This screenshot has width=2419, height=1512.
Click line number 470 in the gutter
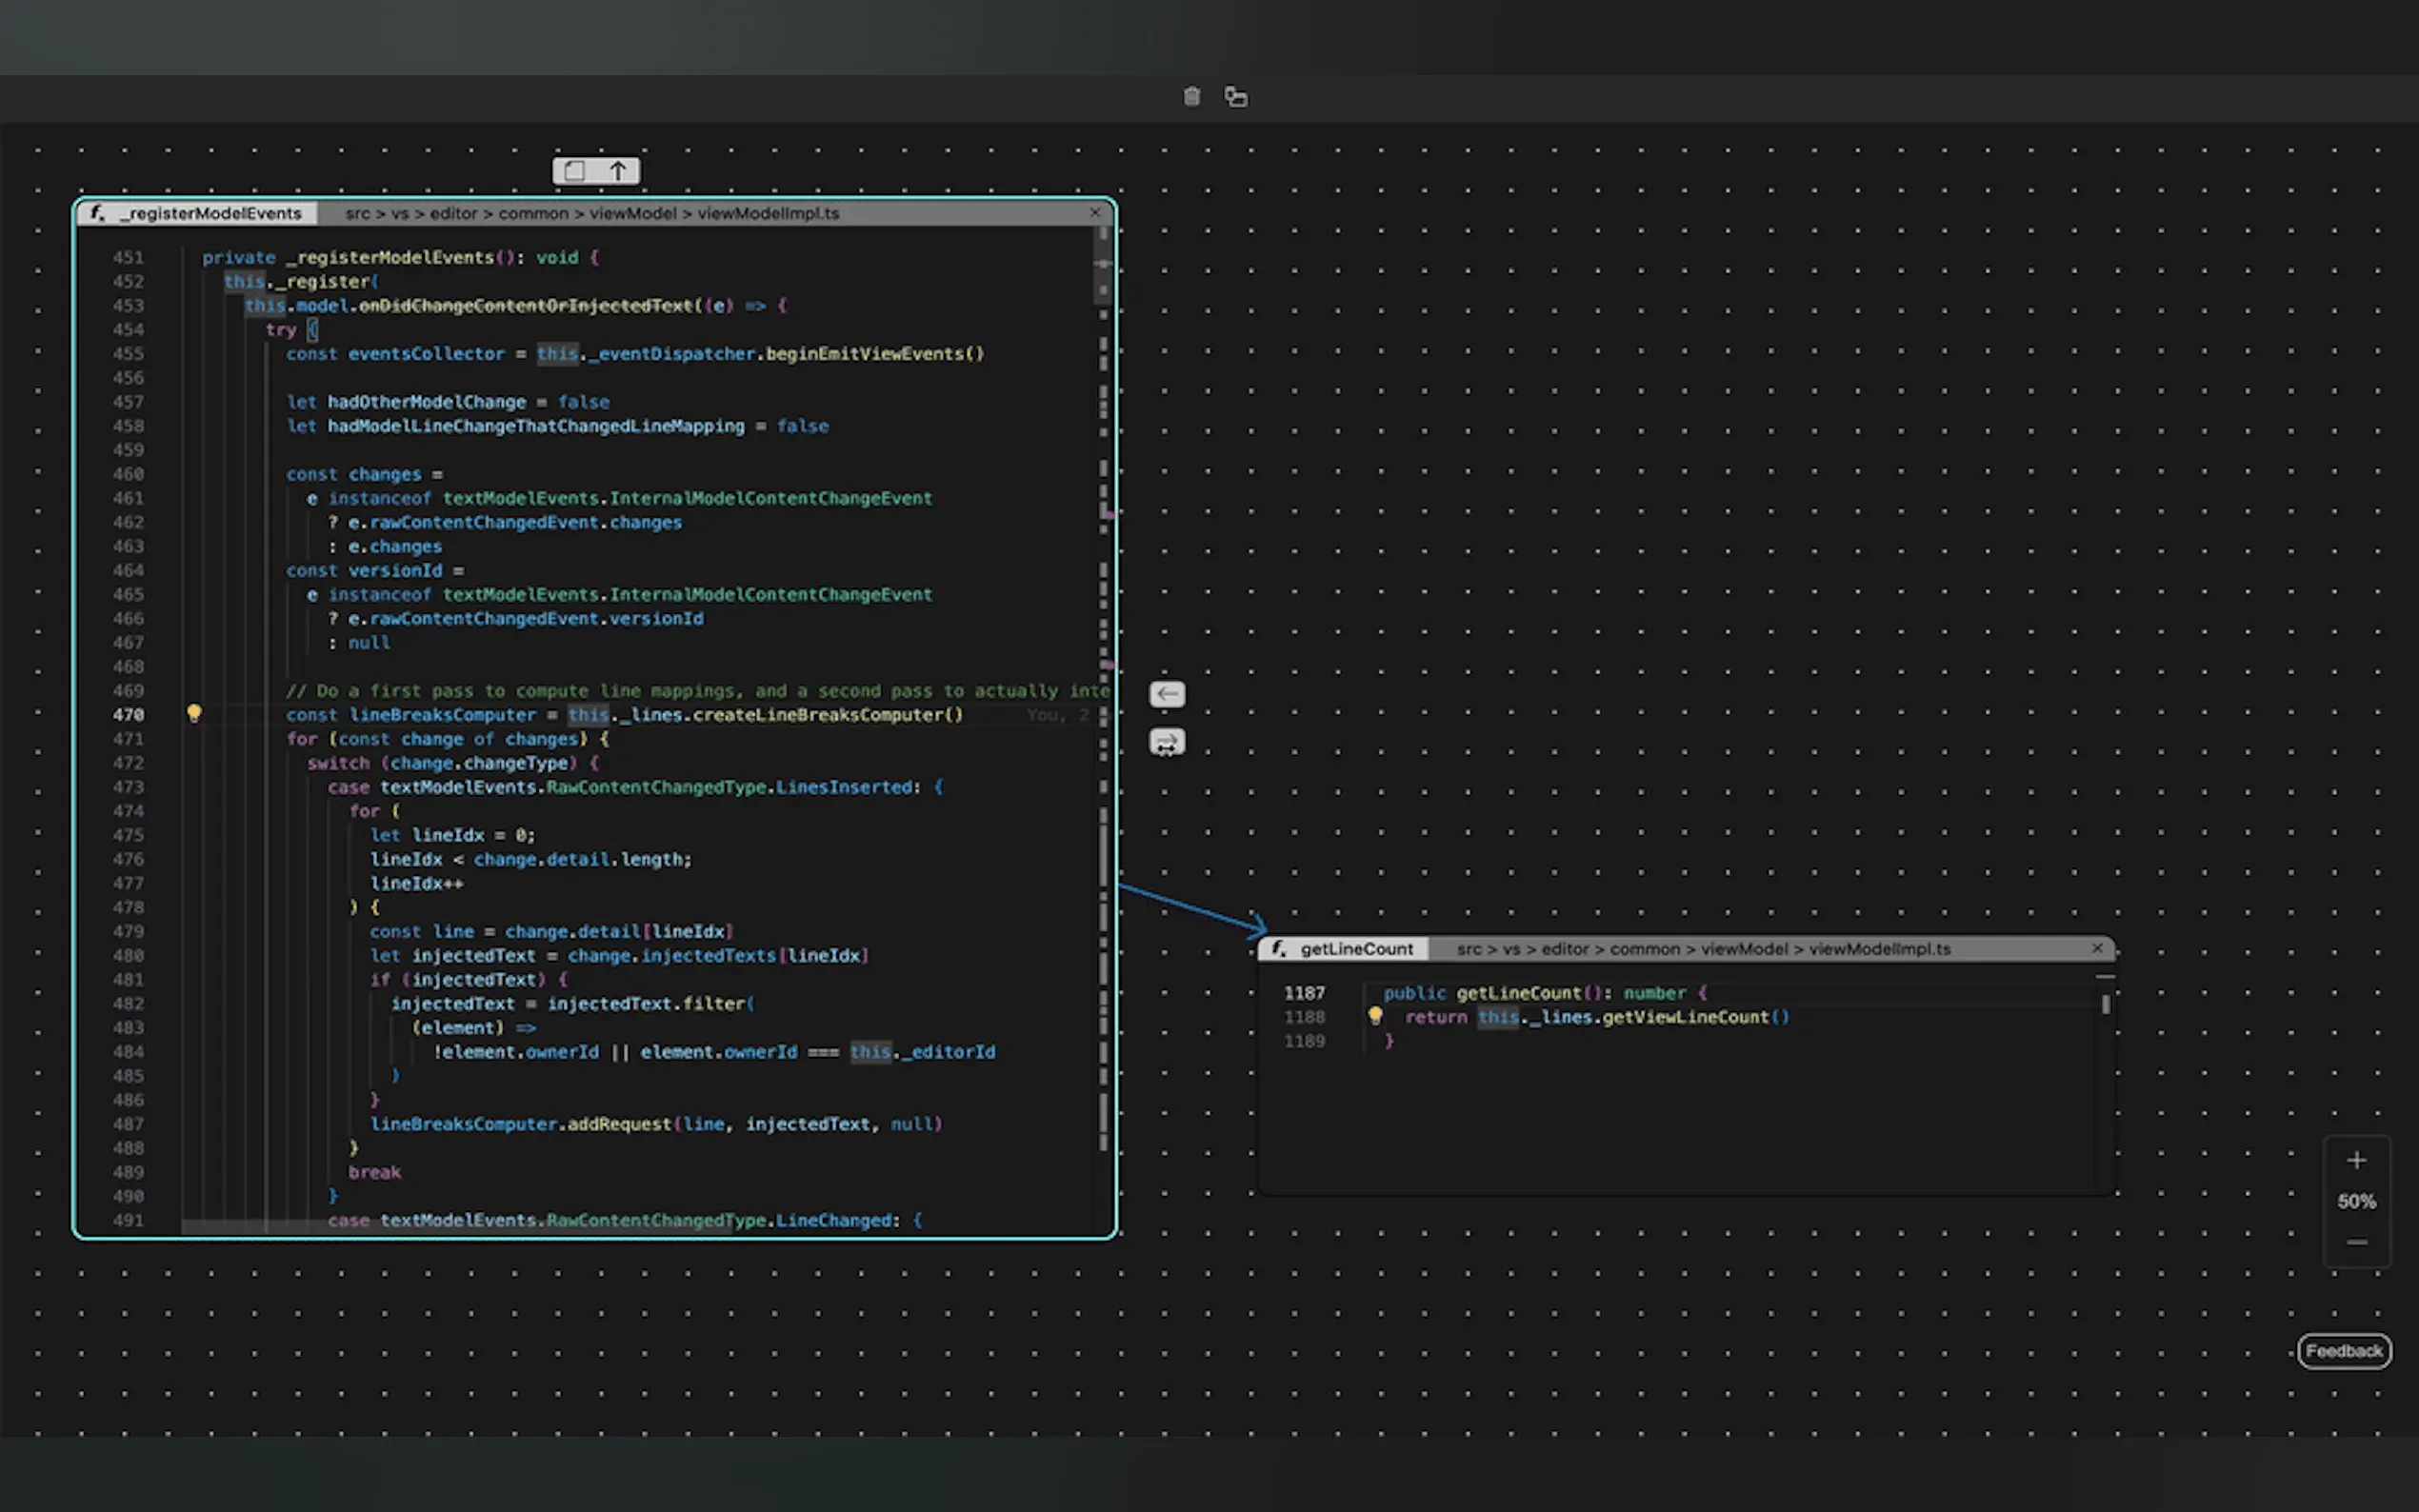[128, 715]
